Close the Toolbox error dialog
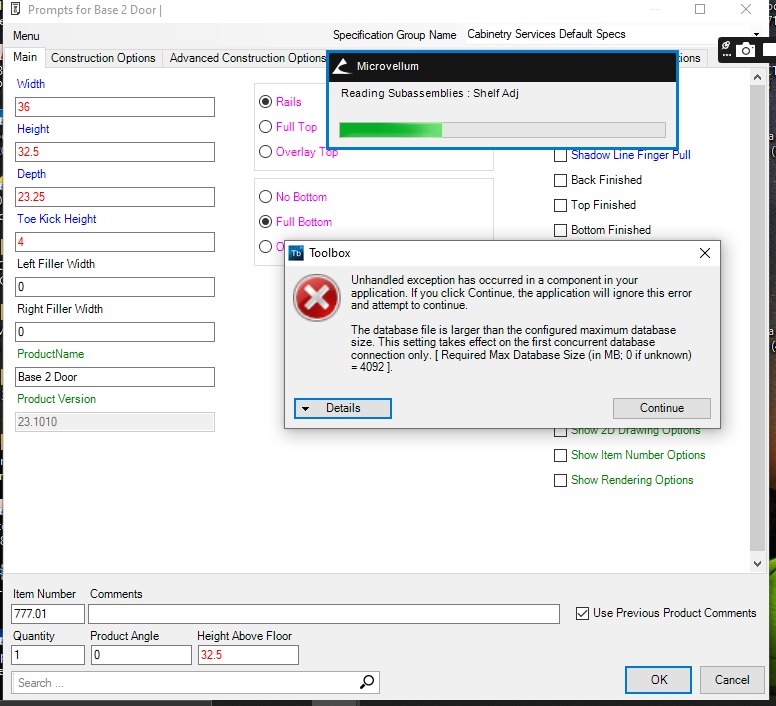The width and height of the screenshot is (776, 706). click(705, 253)
